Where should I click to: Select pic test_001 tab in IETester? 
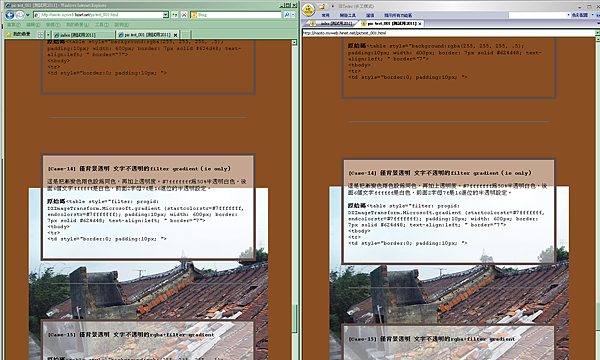click(x=389, y=24)
